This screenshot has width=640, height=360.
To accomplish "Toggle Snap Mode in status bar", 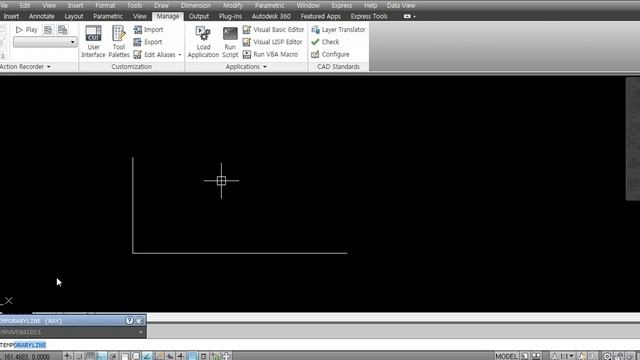I will [x=79, y=356].
